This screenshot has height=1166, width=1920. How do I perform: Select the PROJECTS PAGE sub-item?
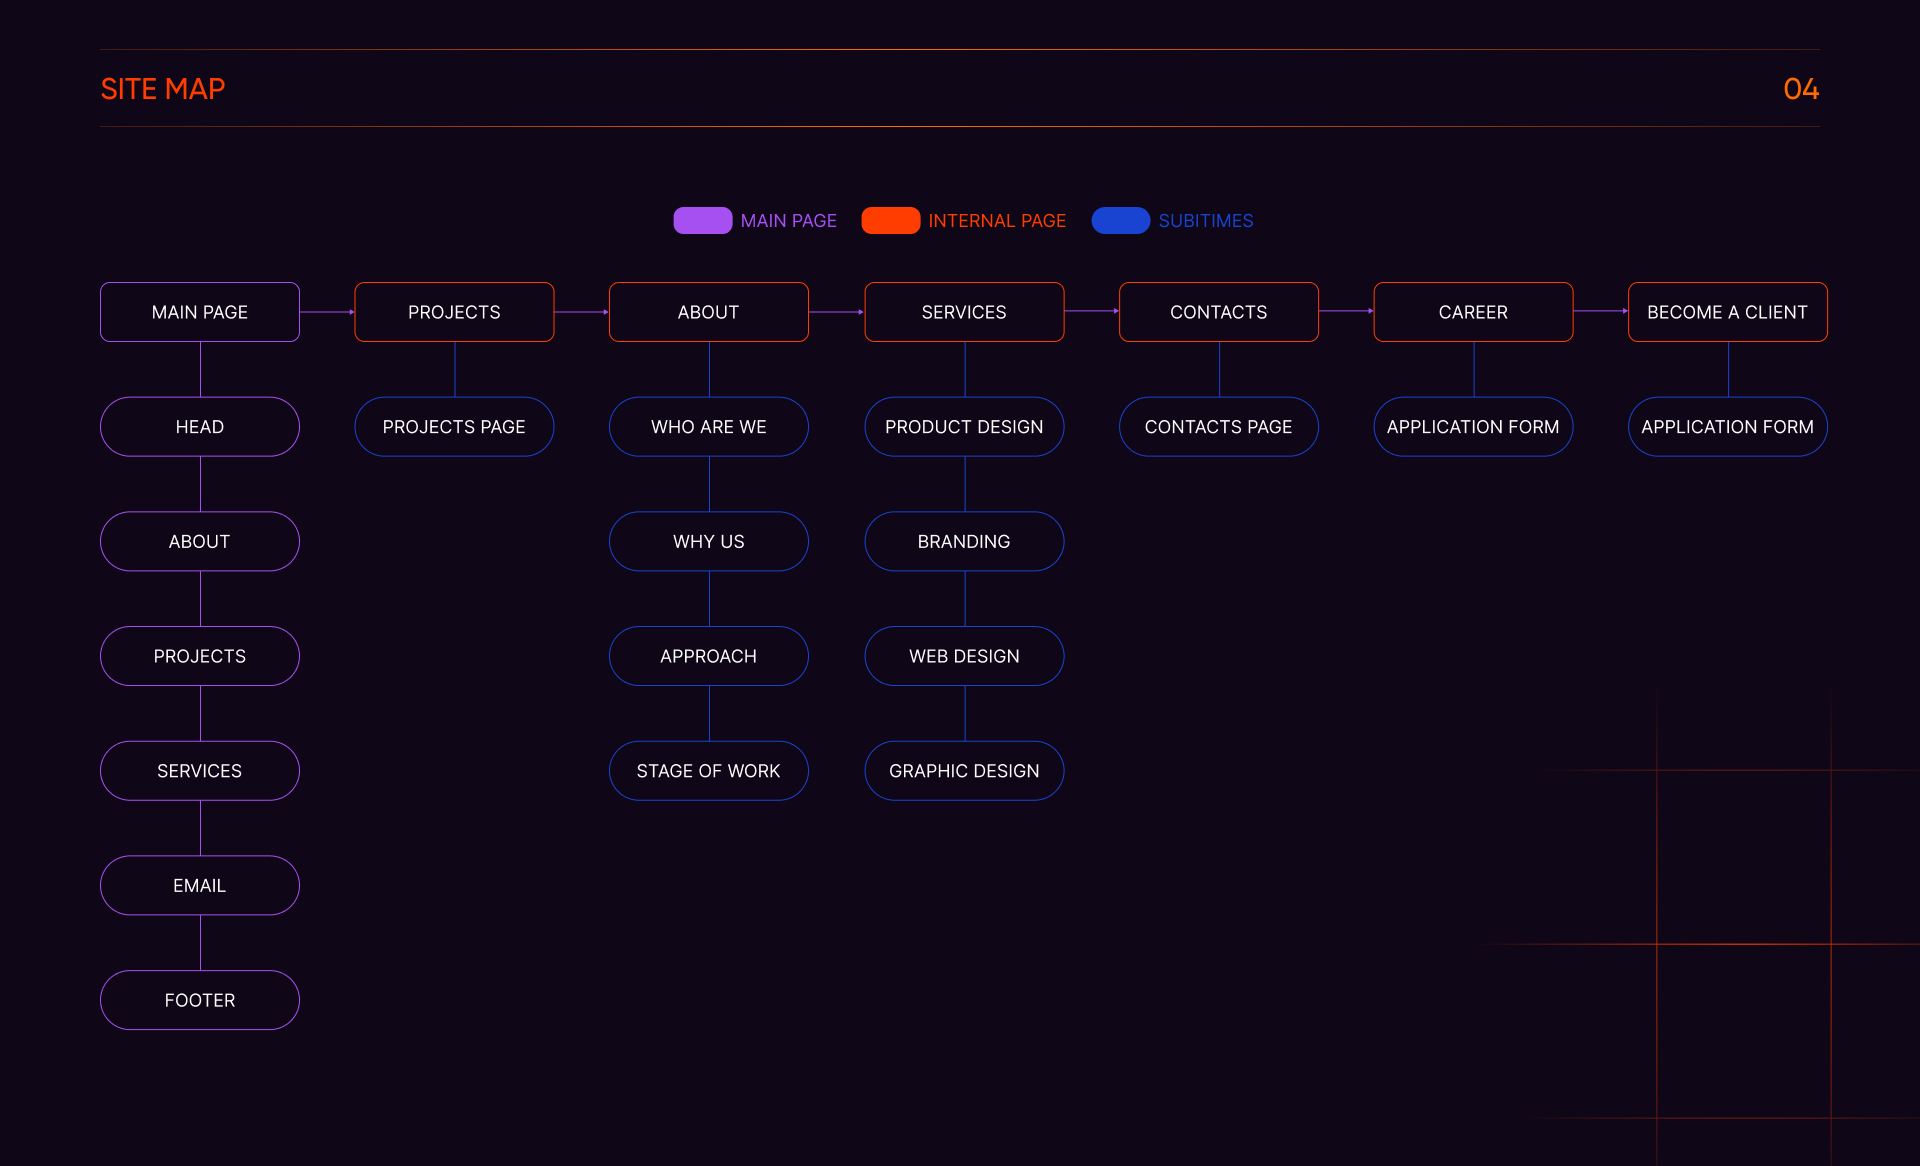pyautogui.click(x=454, y=427)
